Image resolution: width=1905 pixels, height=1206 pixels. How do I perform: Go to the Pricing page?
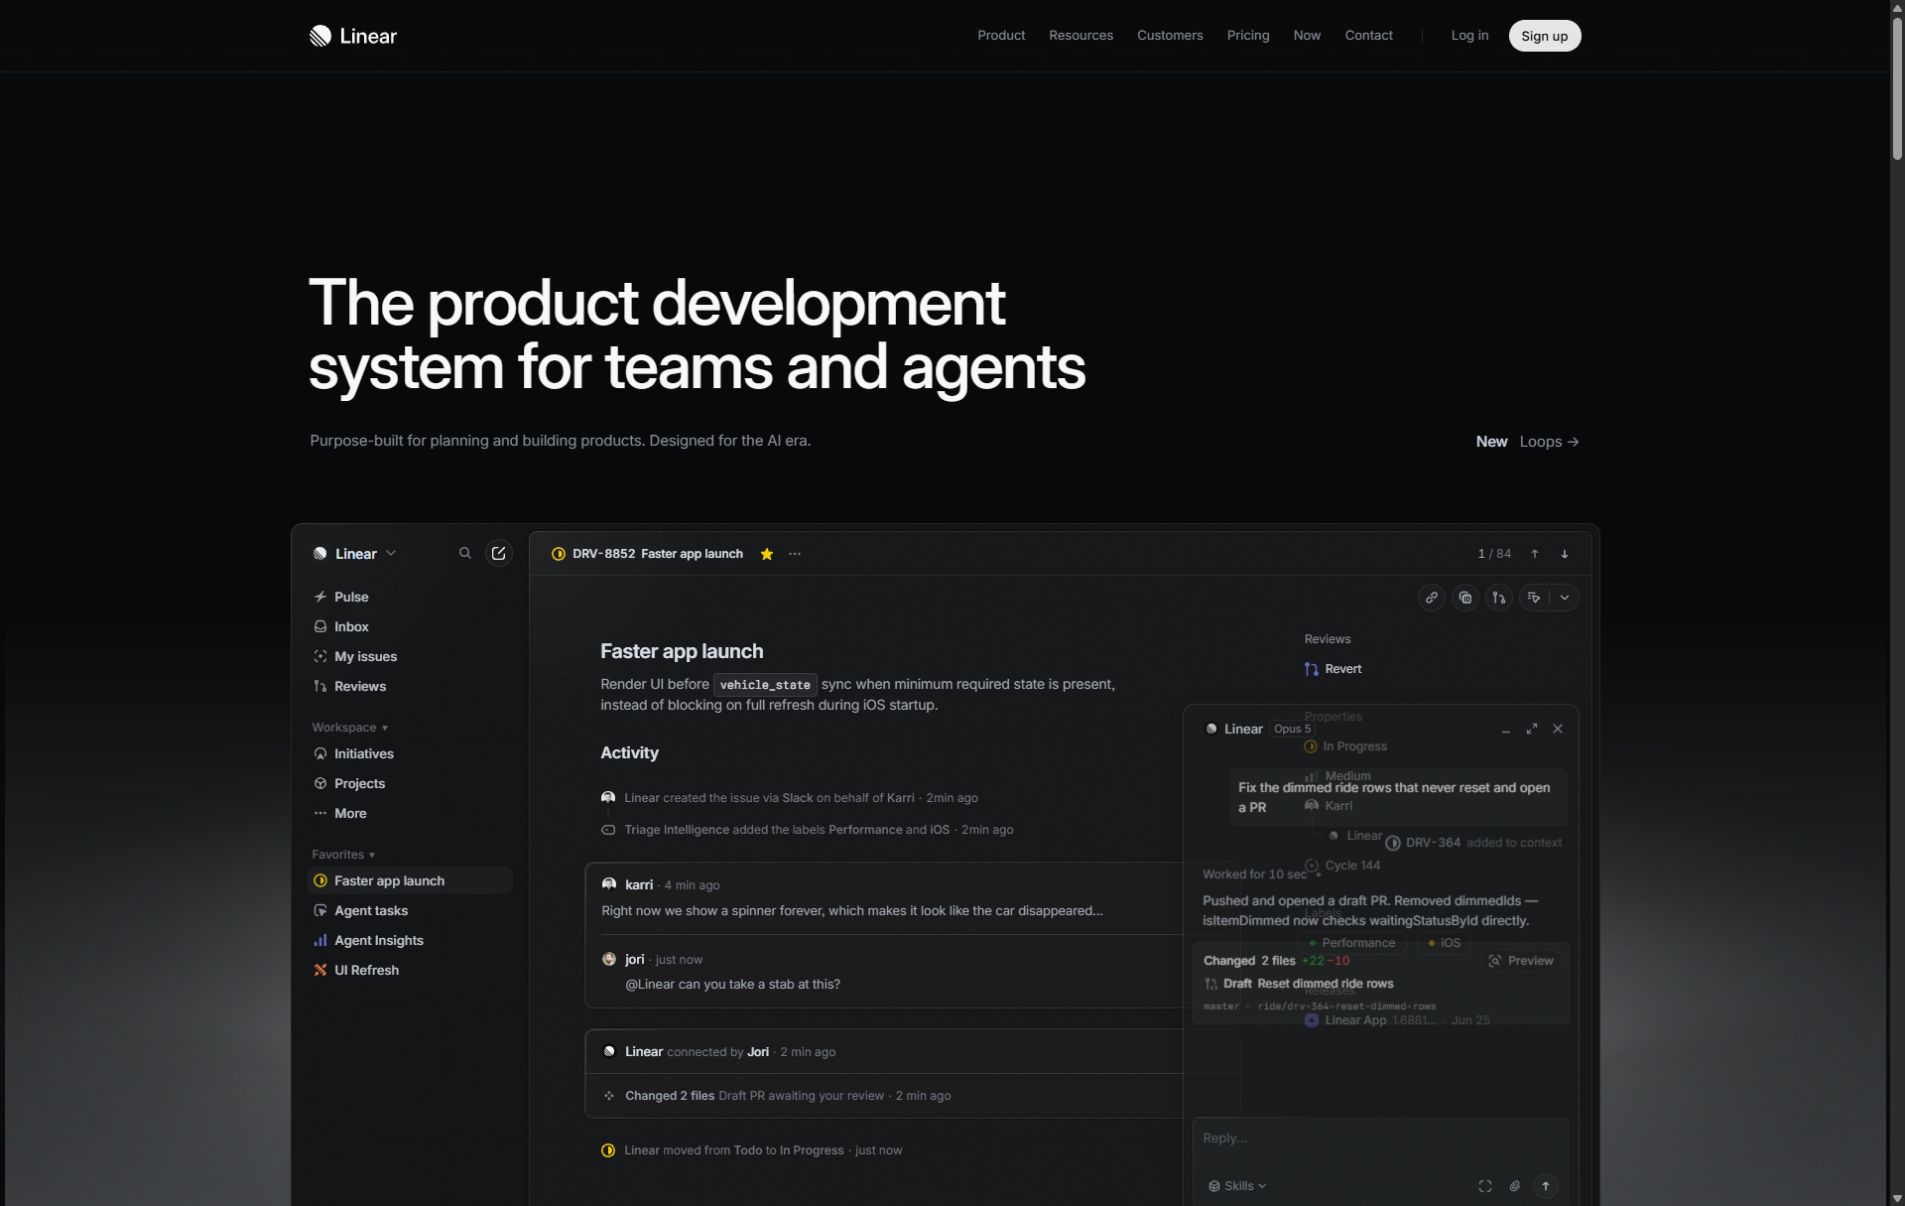click(x=1248, y=36)
